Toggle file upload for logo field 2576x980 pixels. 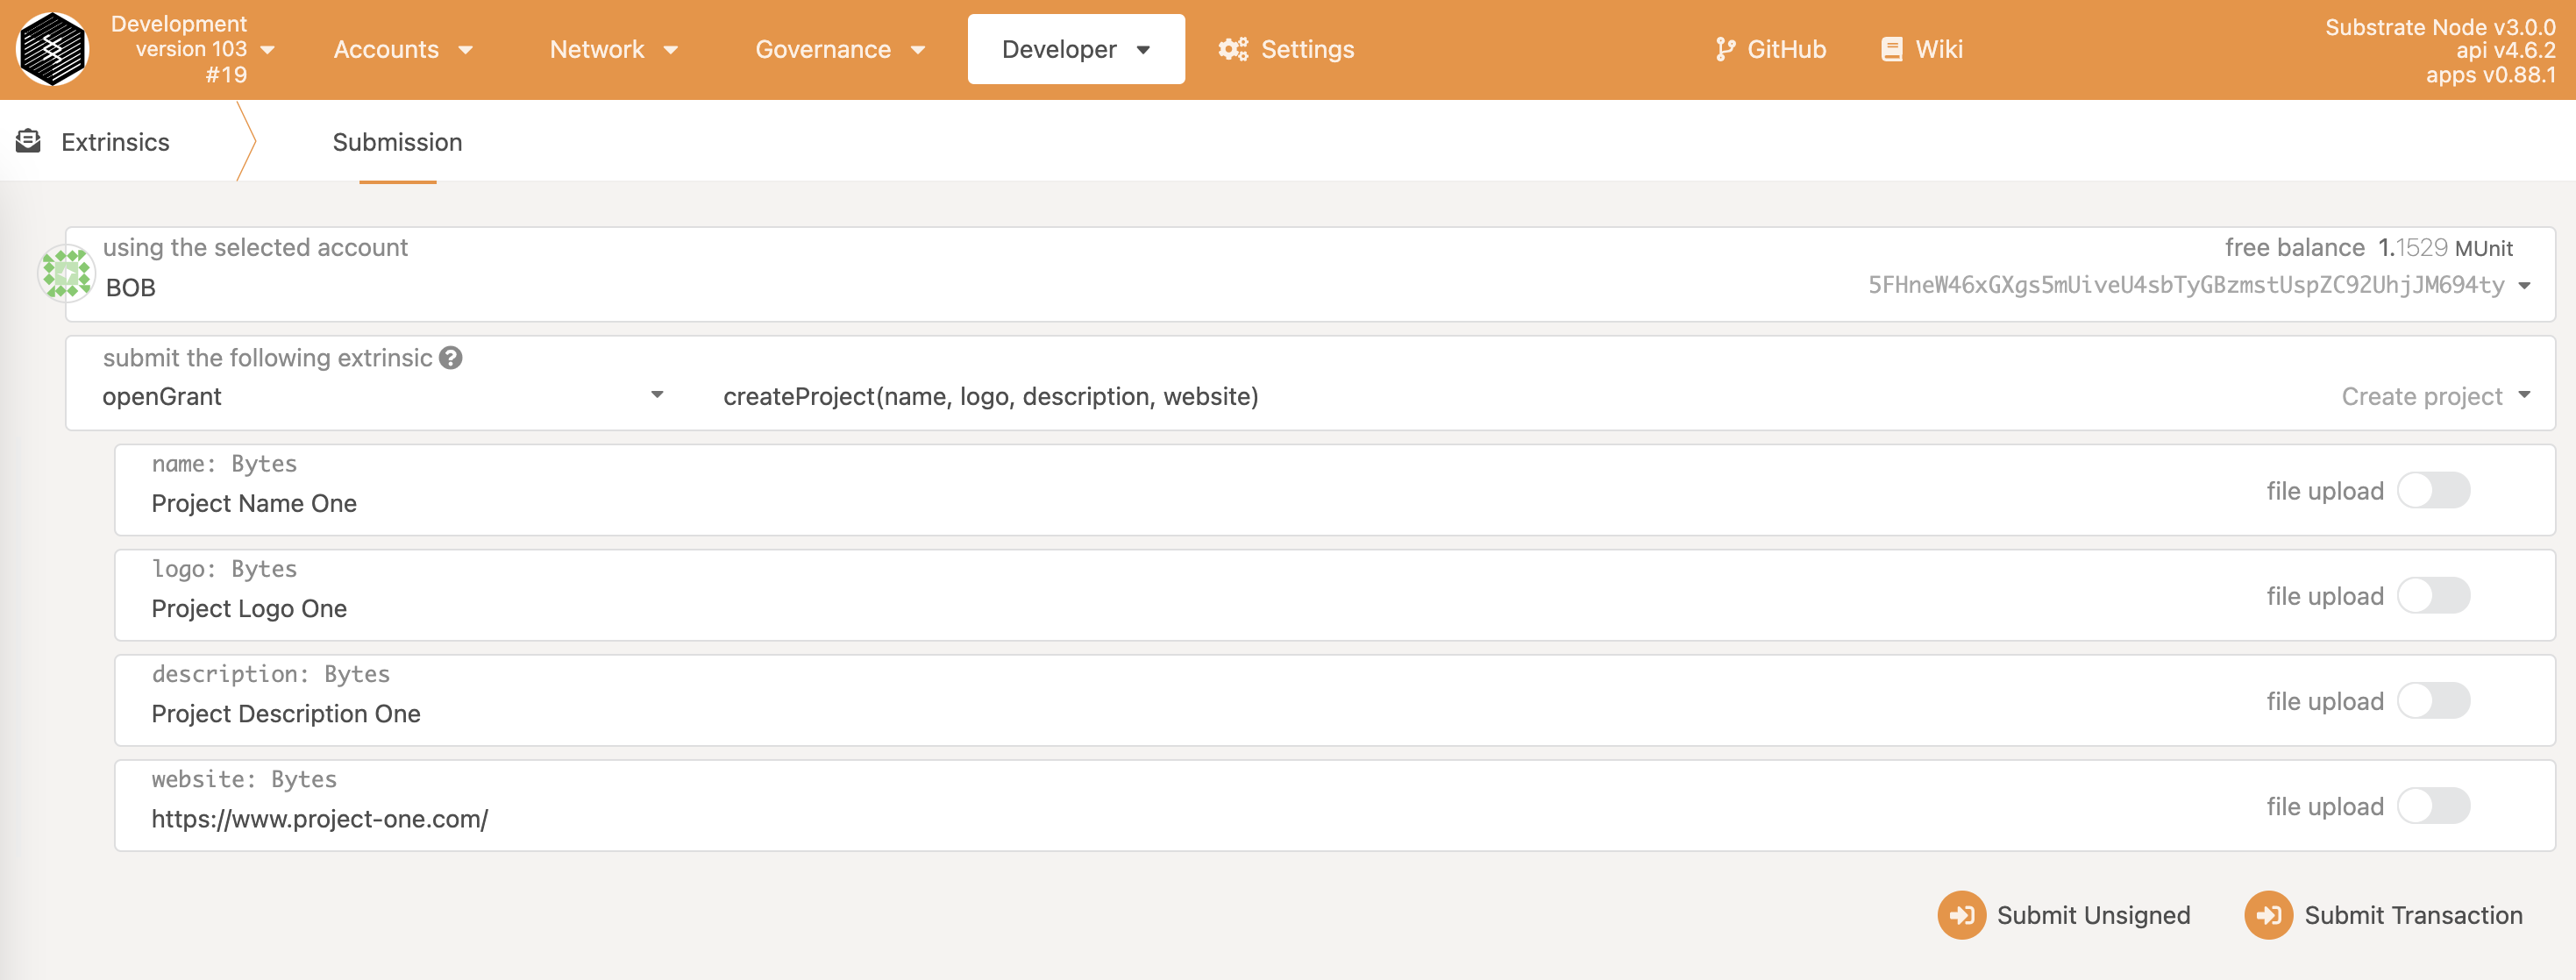pos(2432,596)
